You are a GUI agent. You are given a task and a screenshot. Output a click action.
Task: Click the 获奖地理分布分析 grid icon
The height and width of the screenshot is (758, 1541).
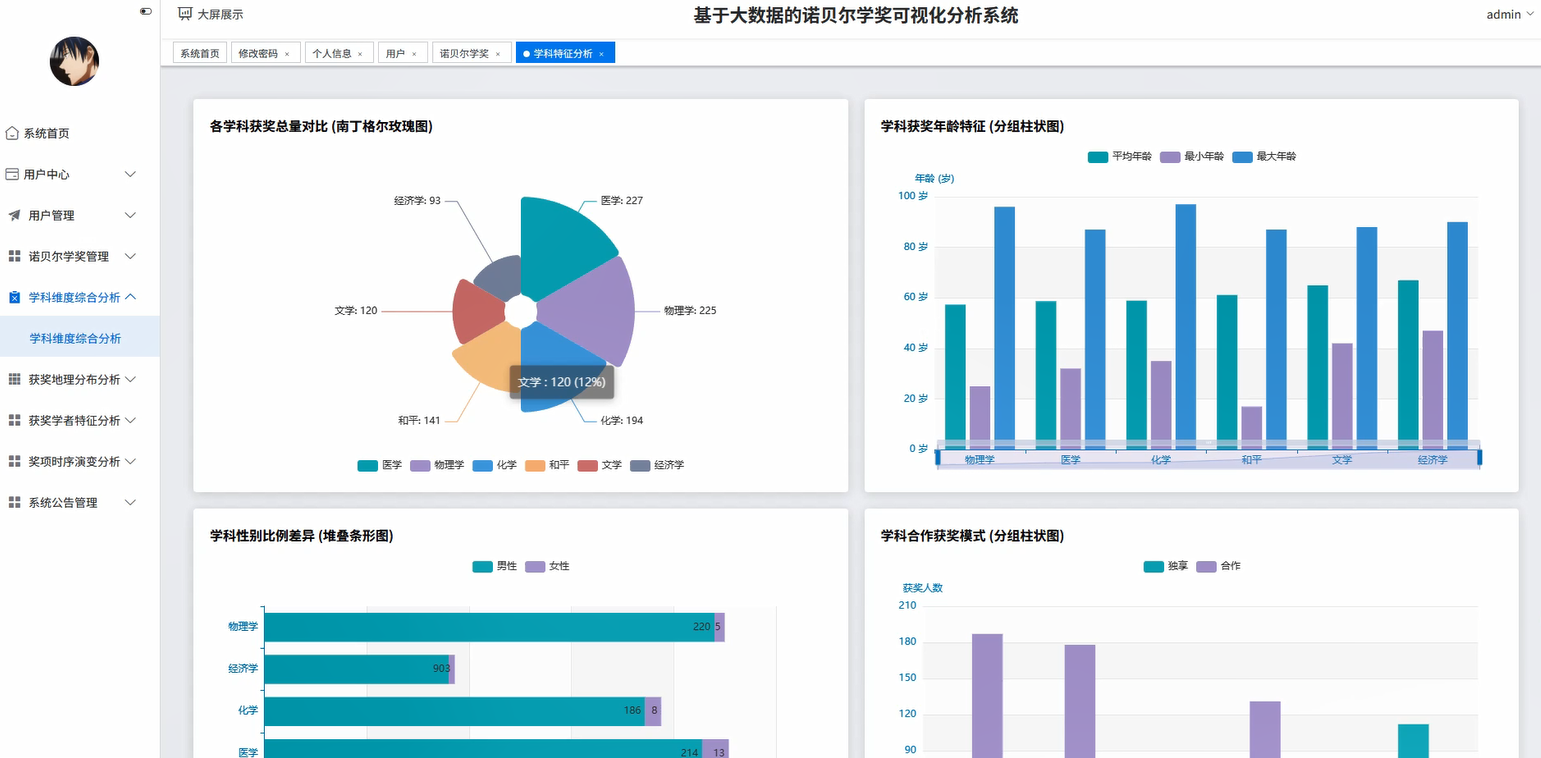point(14,379)
